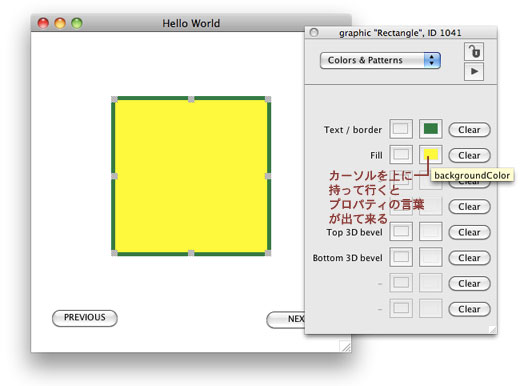This screenshot has height=386, width=532.
Task: Click the NEXT button in Hello World
Action: pyautogui.click(x=286, y=320)
